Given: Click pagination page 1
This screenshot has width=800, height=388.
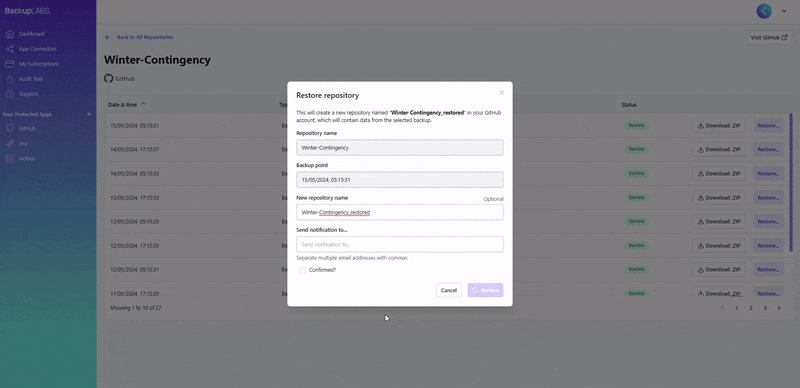Looking at the screenshot, I should 736,308.
